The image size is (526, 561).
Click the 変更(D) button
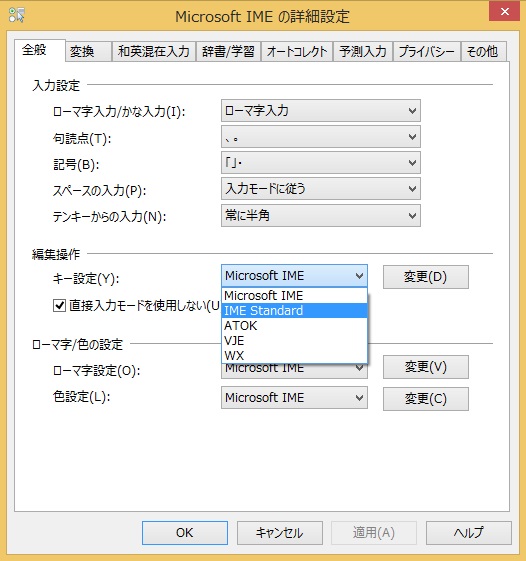(x=425, y=277)
